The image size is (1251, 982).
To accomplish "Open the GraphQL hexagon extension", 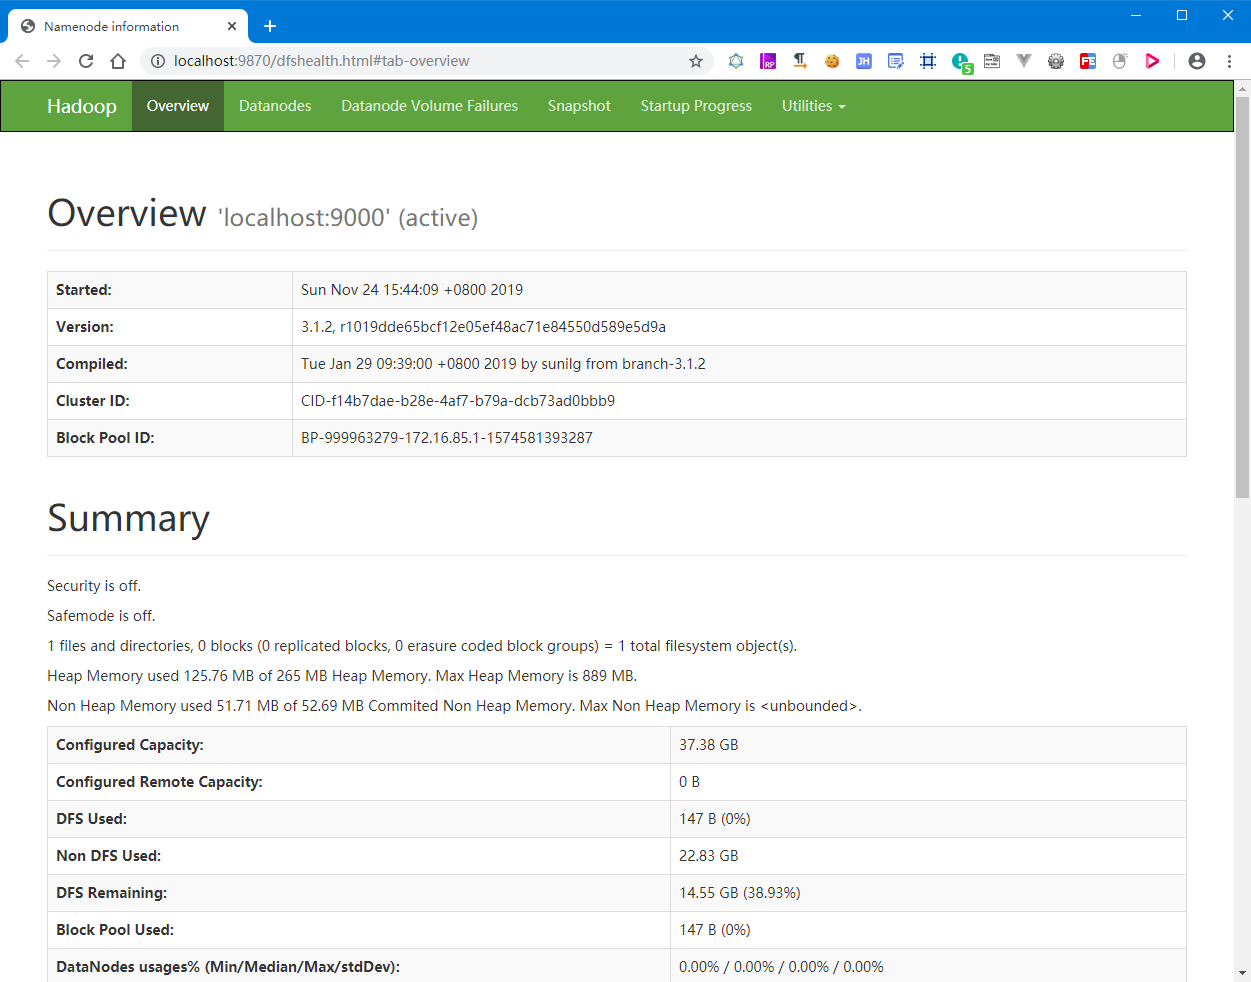I will point(736,61).
